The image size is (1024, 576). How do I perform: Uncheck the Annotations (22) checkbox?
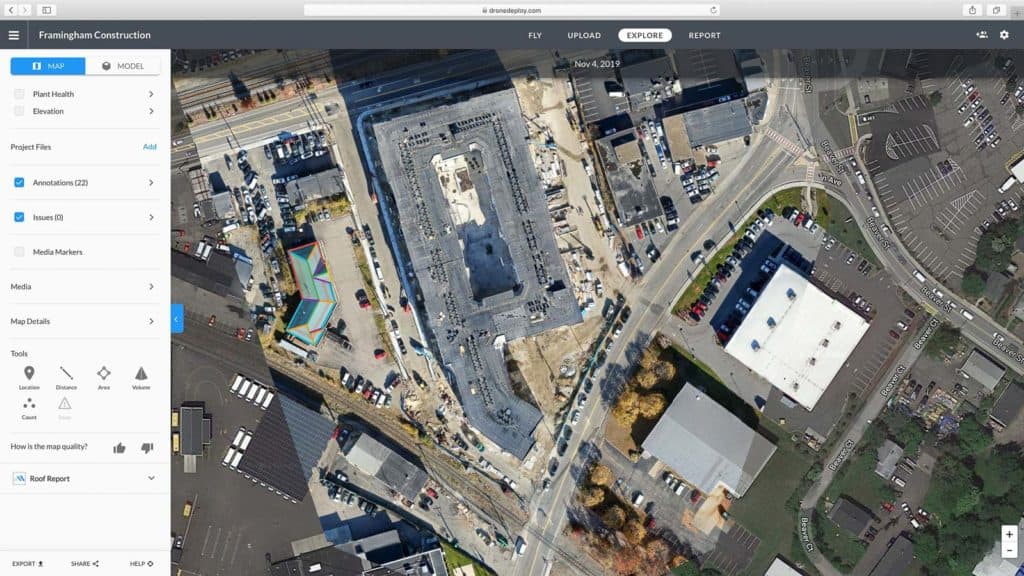tap(19, 183)
